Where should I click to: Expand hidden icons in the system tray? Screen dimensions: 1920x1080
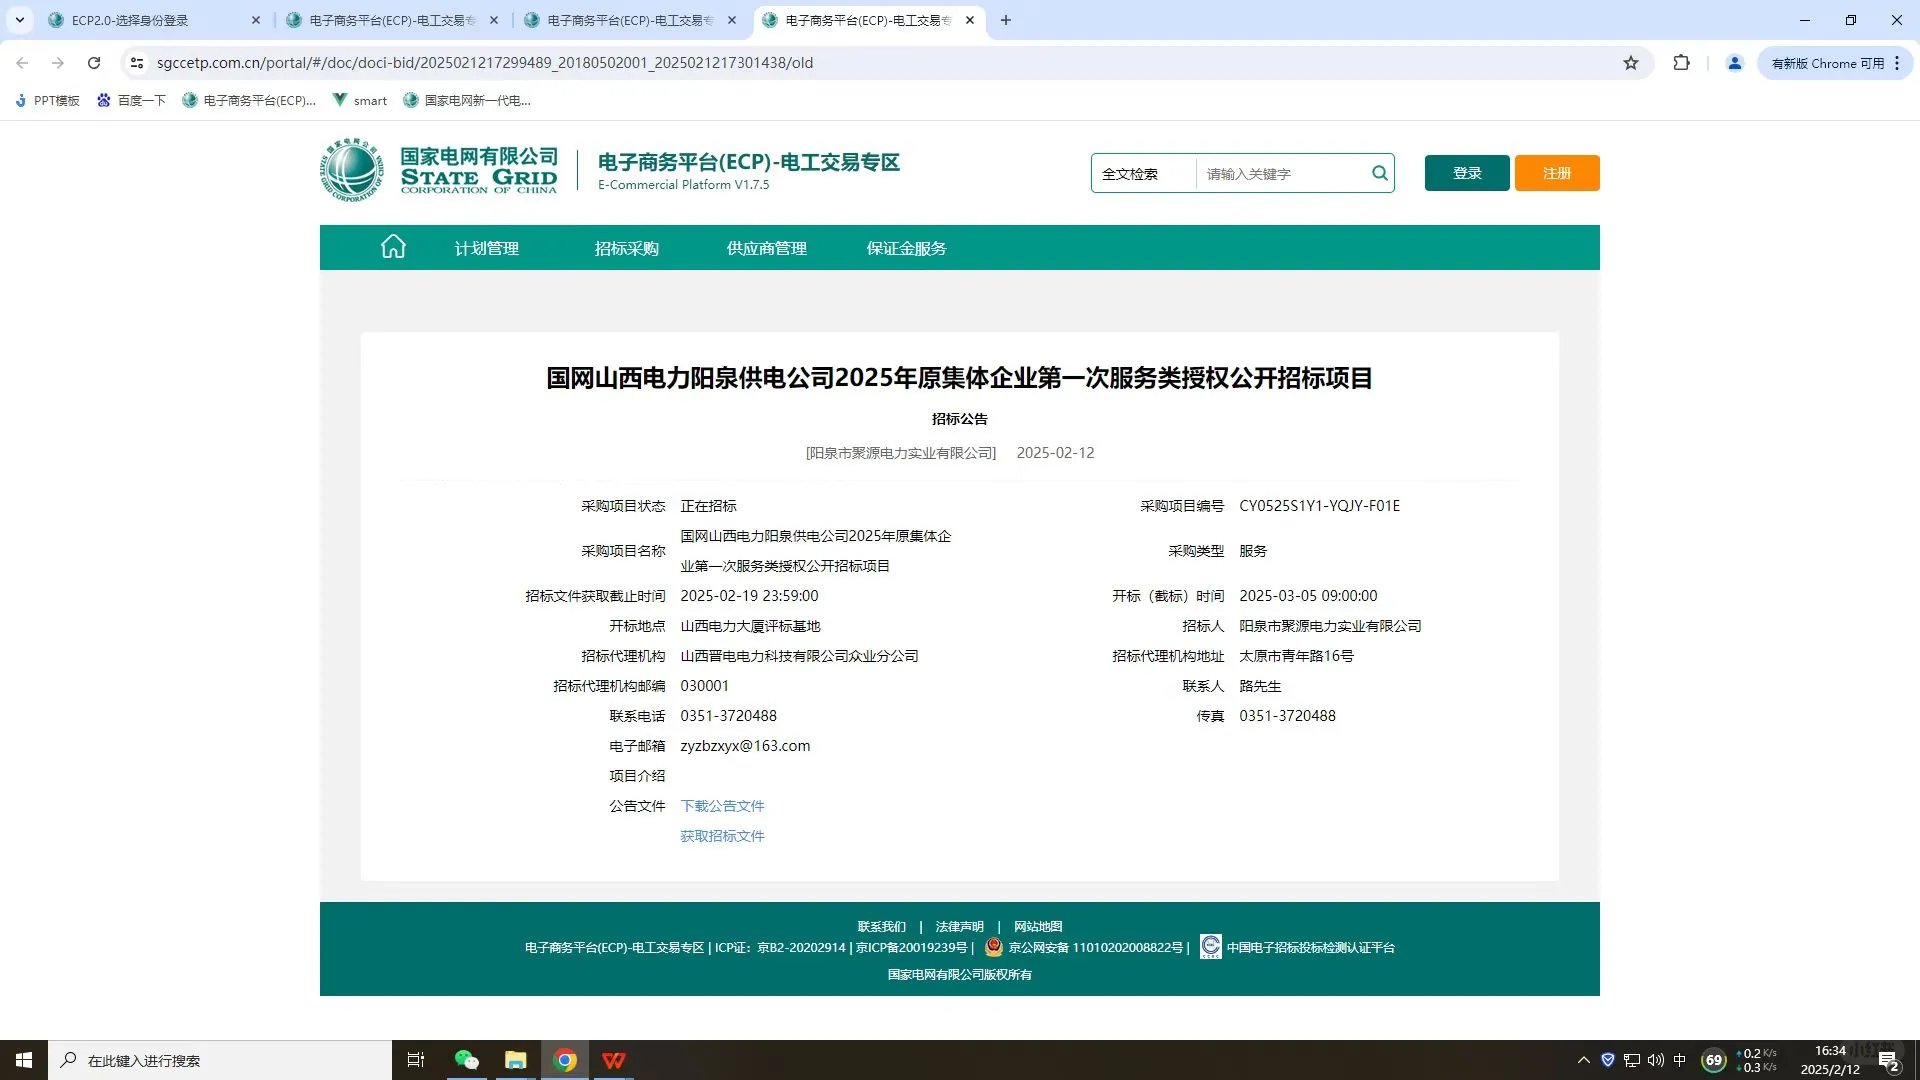point(1583,1060)
